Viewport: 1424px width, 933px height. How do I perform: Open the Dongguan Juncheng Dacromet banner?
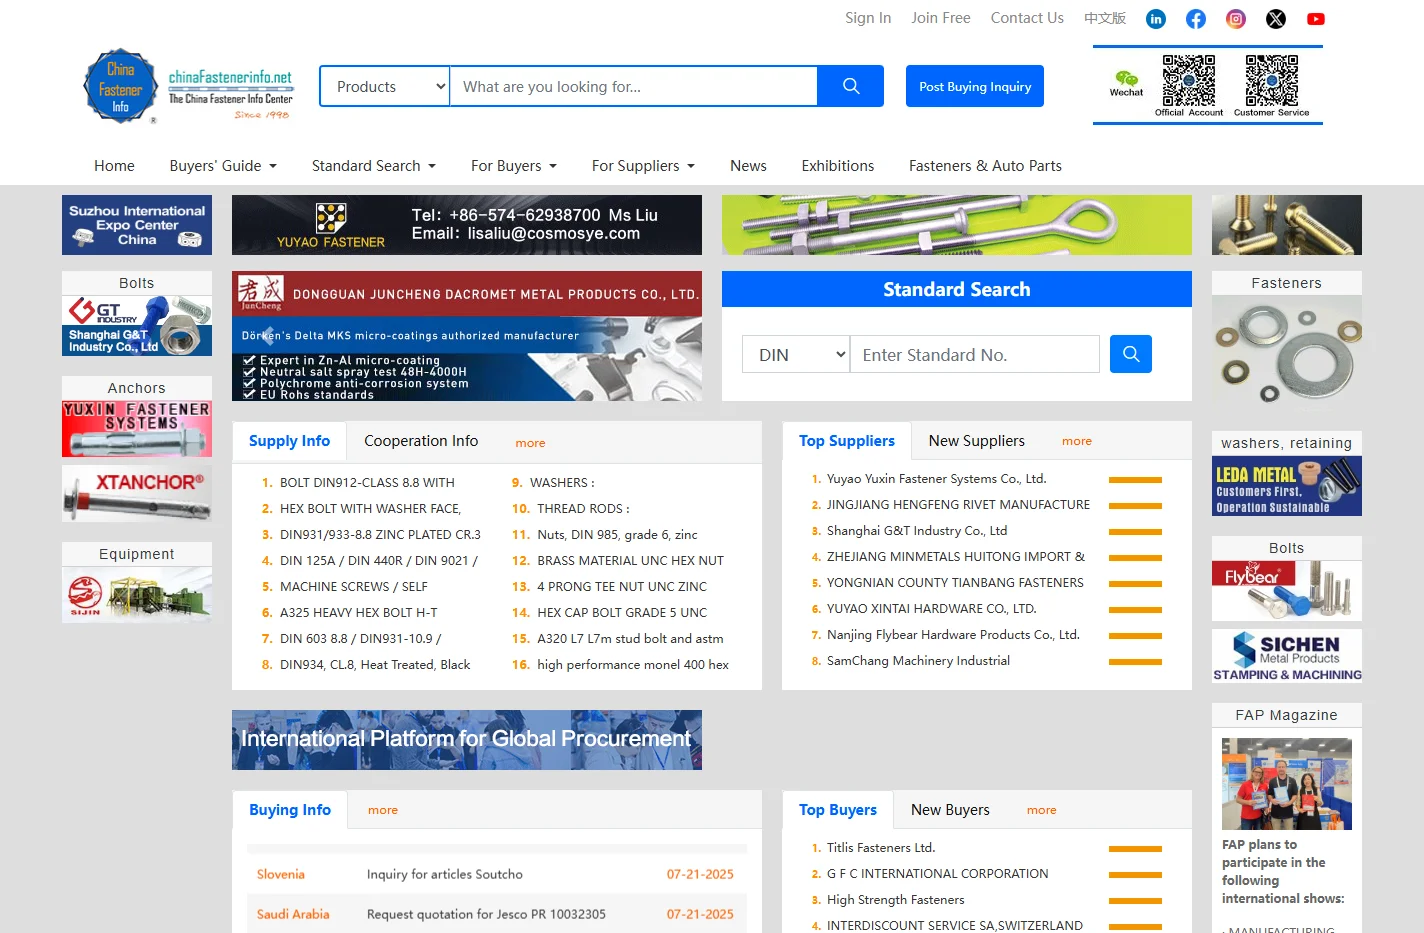467,336
